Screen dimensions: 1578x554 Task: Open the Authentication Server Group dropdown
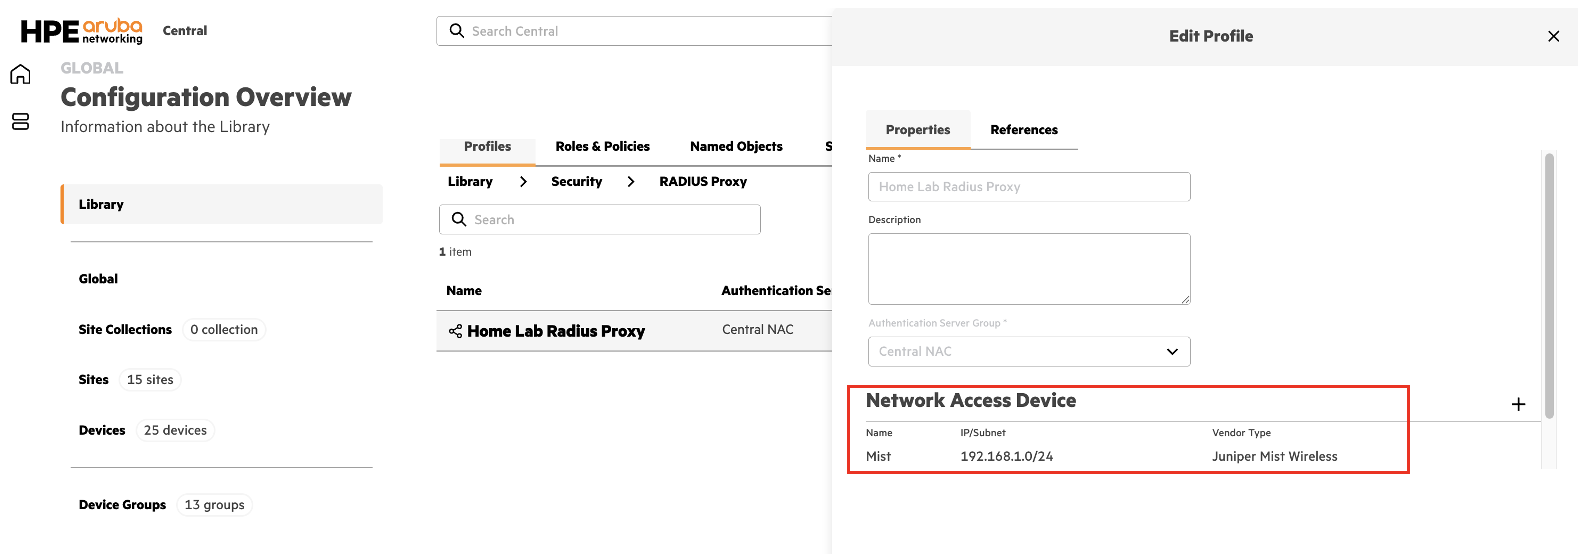(x=1029, y=351)
